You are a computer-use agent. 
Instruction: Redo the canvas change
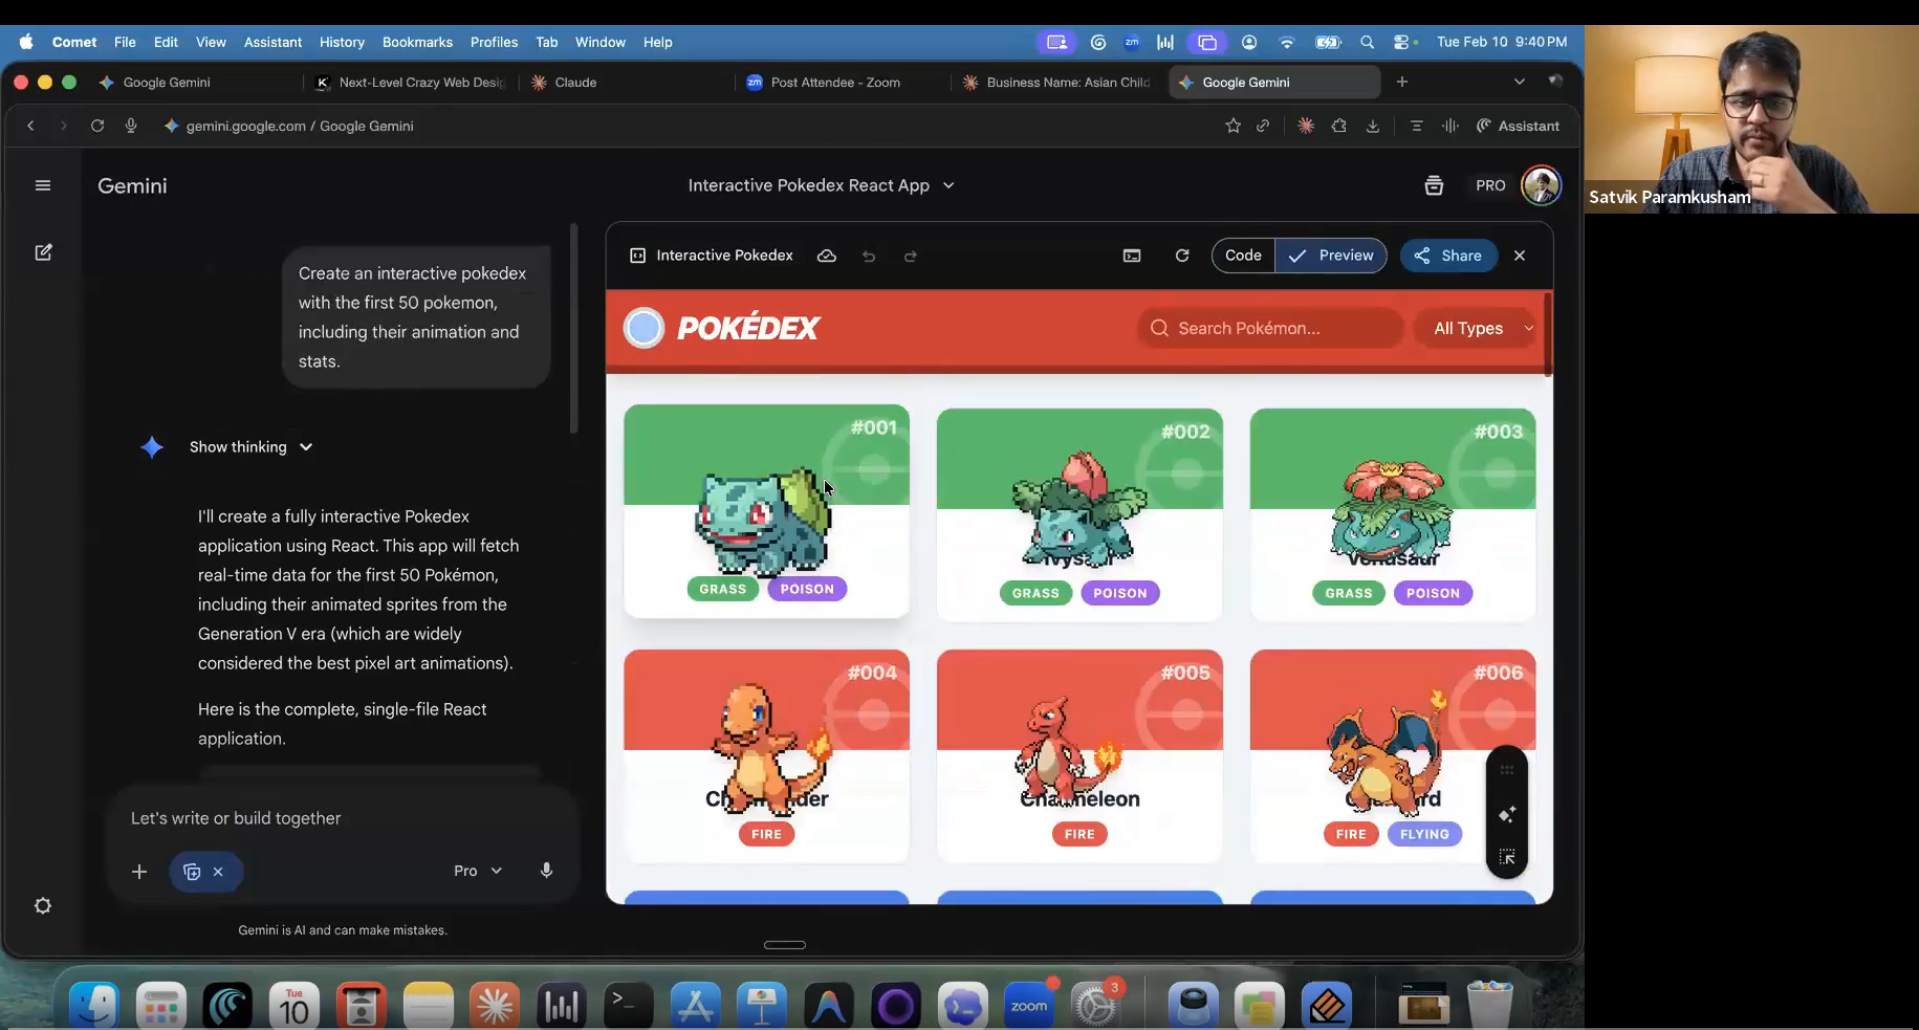(x=910, y=257)
